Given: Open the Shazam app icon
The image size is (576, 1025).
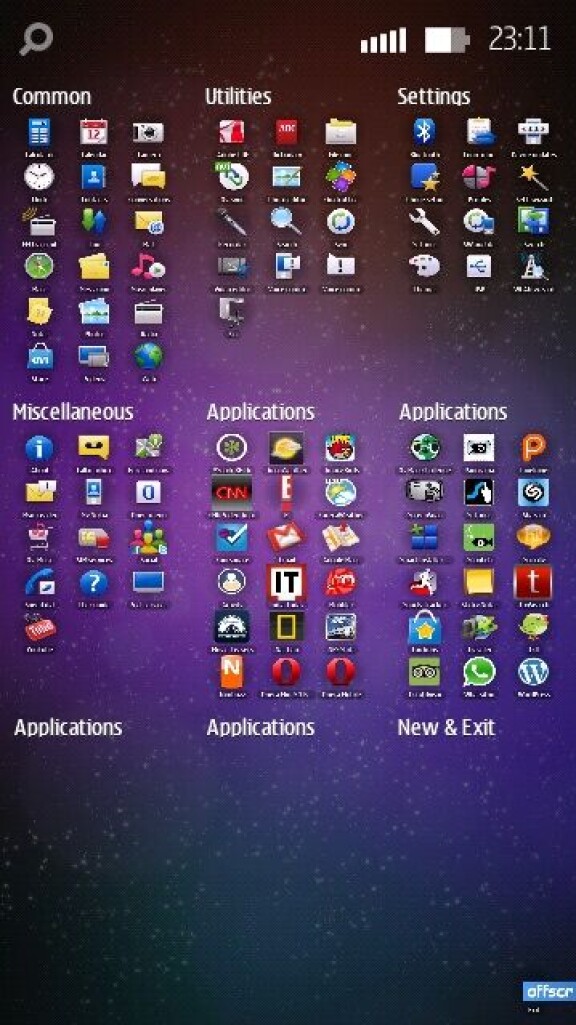Looking at the screenshot, I should tap(534, 493).
